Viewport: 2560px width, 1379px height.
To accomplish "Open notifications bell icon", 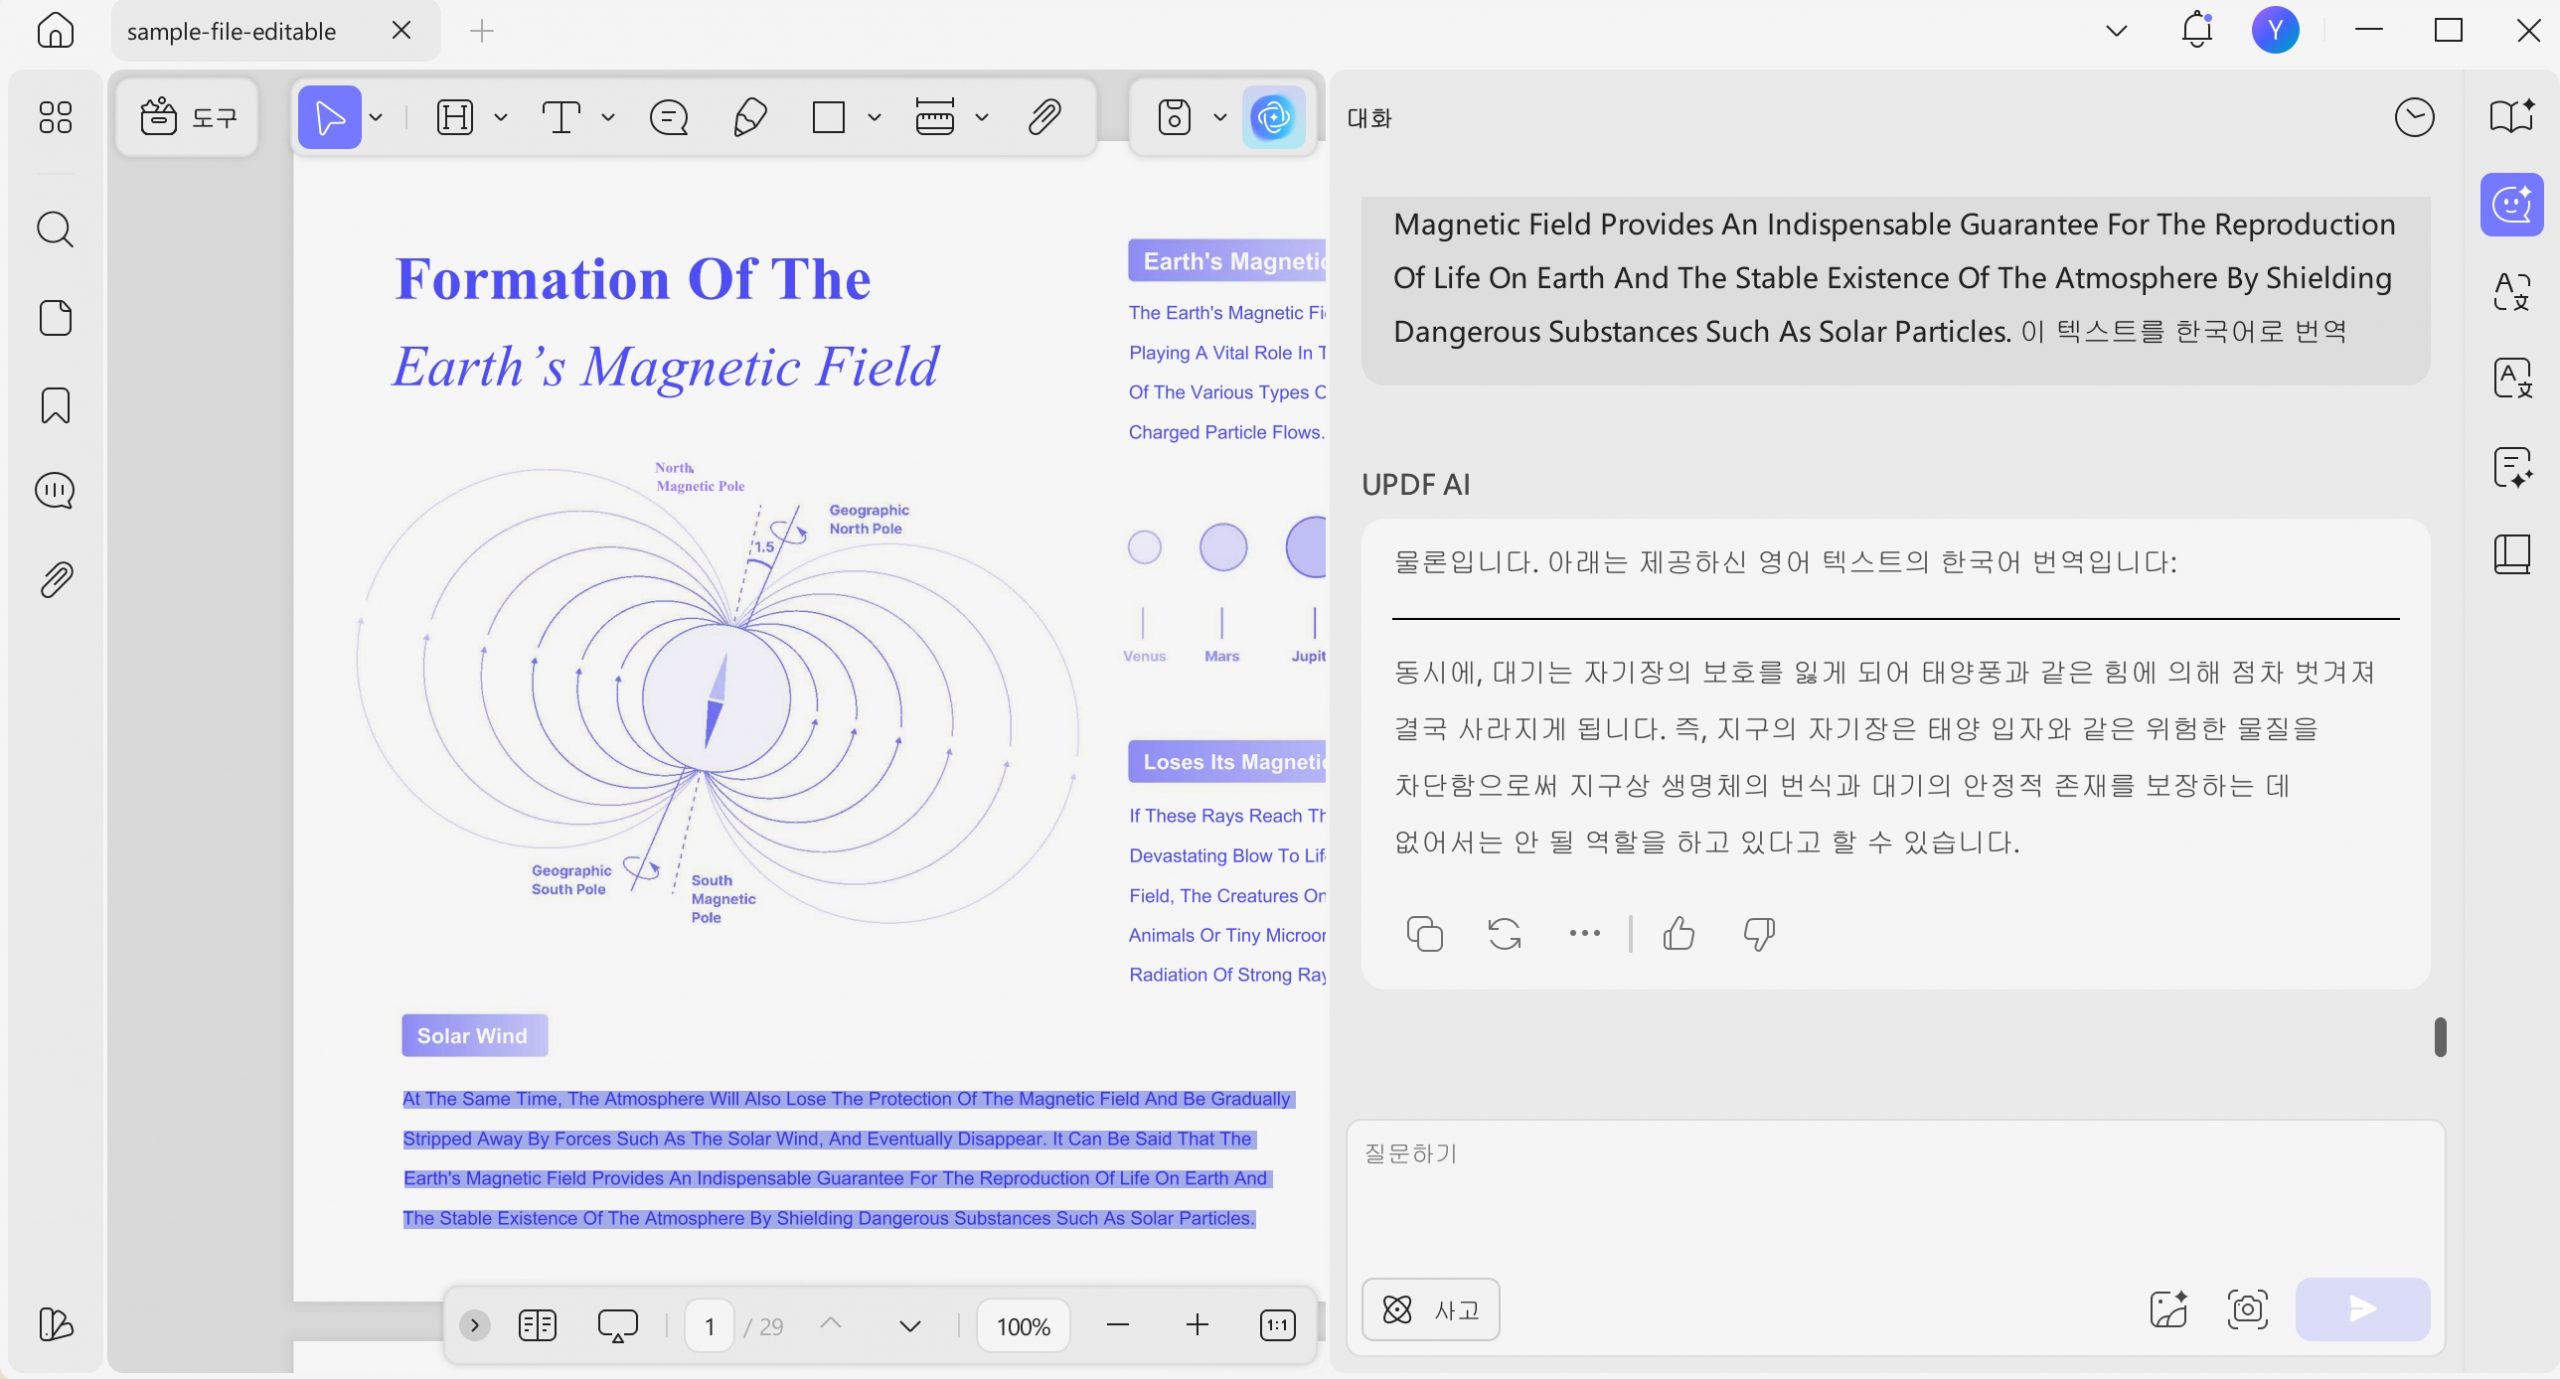I will coord(2196,29).
